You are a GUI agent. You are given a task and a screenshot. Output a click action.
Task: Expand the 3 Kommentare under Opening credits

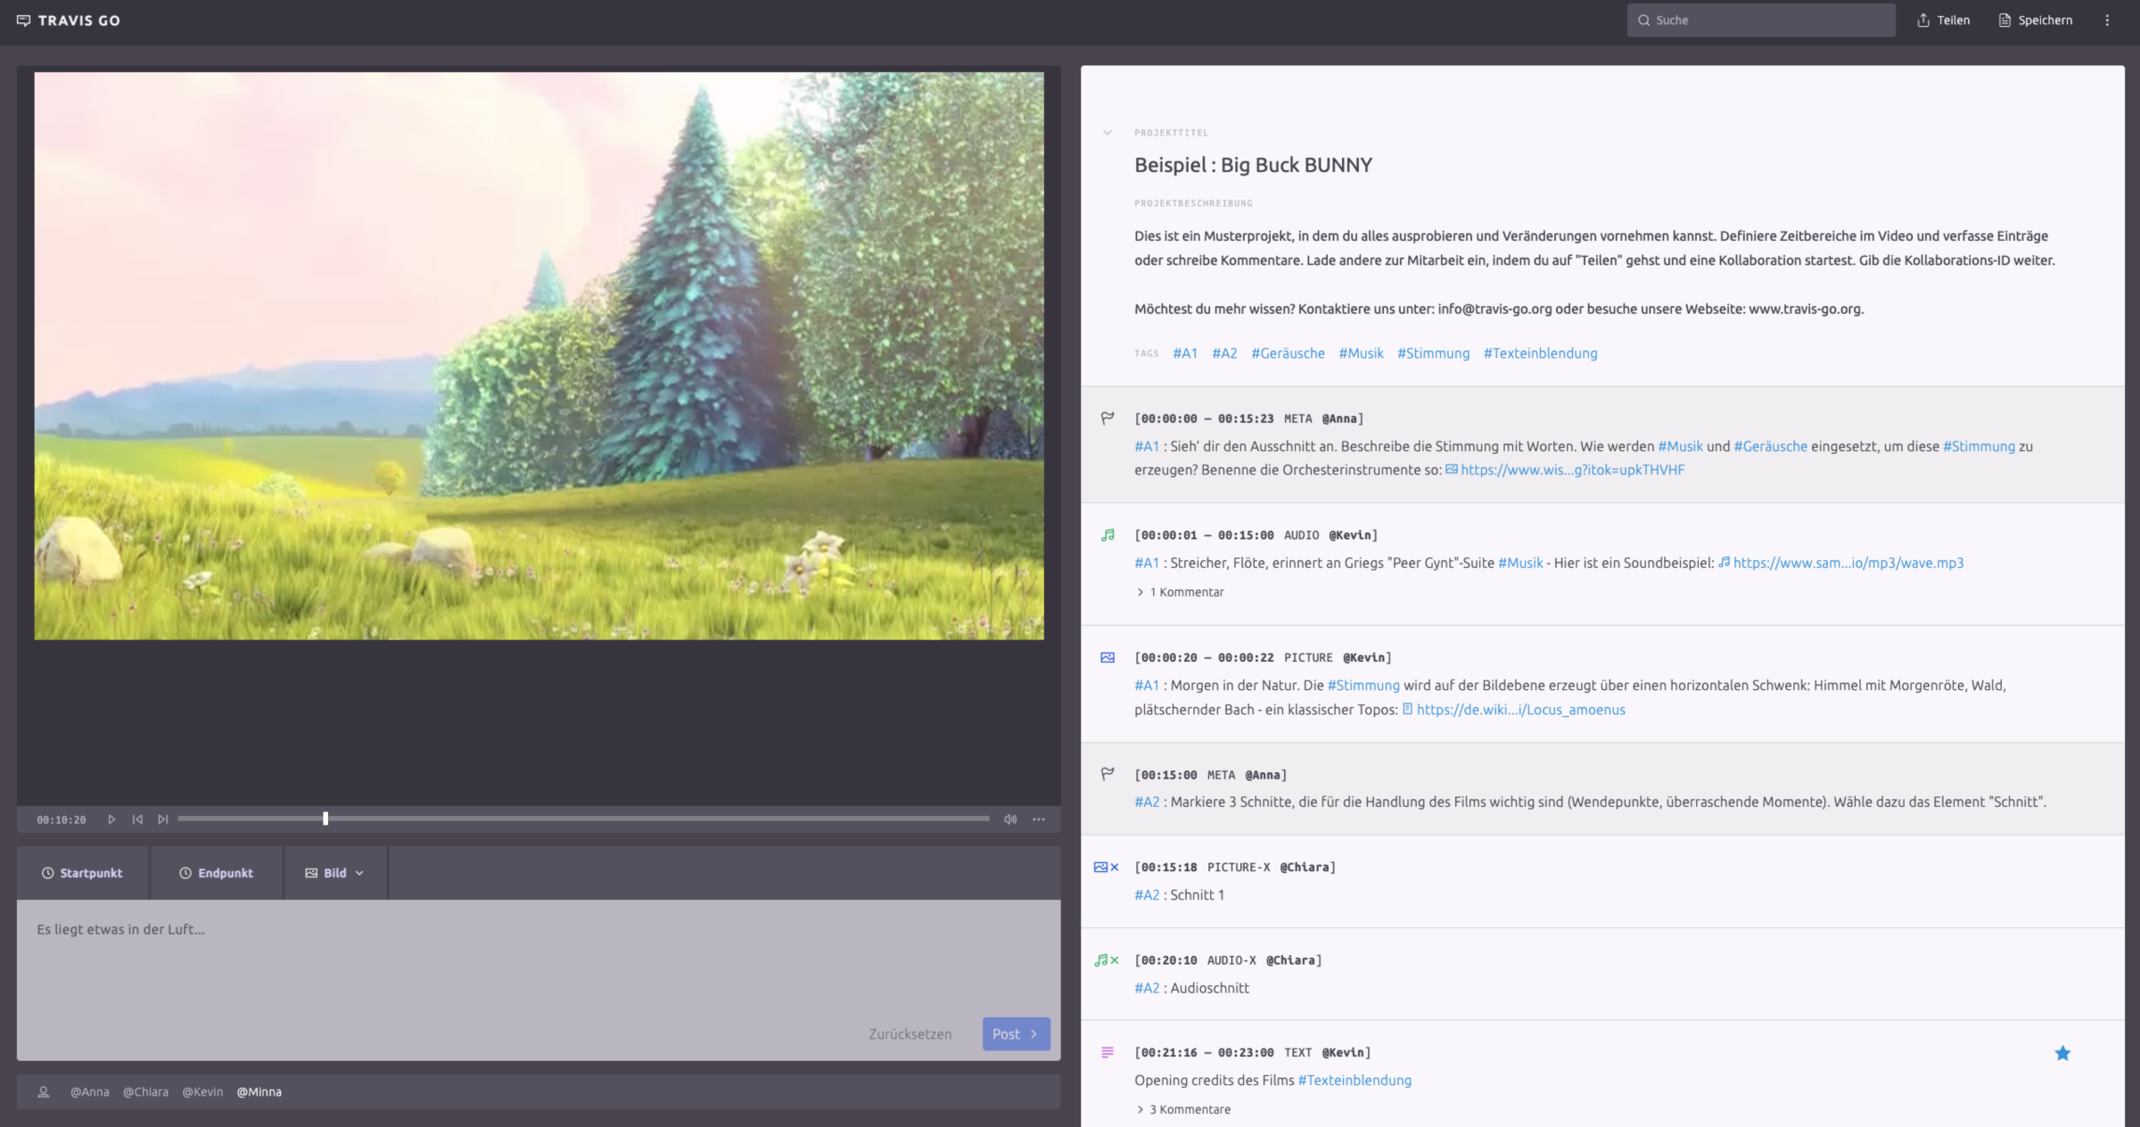point(1184,1109)
